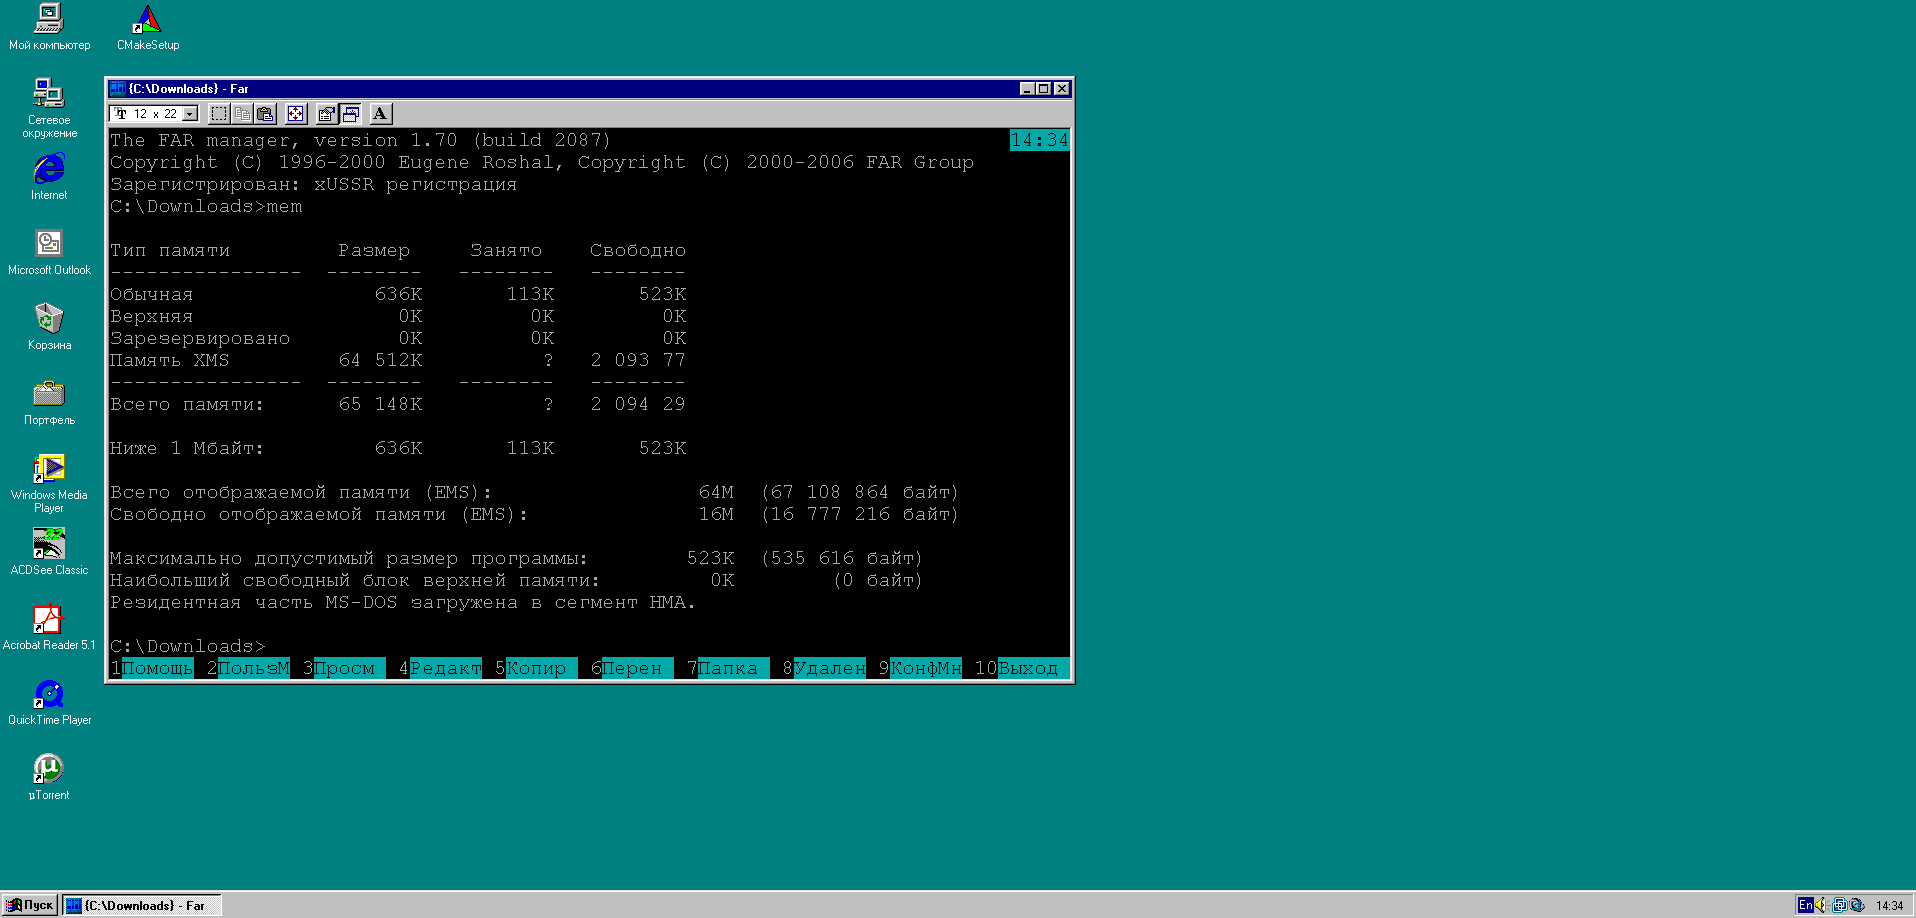Click the Font 'A' toolbar button
Viewport: 1916px width, 918px height.
tap(380, 114)
